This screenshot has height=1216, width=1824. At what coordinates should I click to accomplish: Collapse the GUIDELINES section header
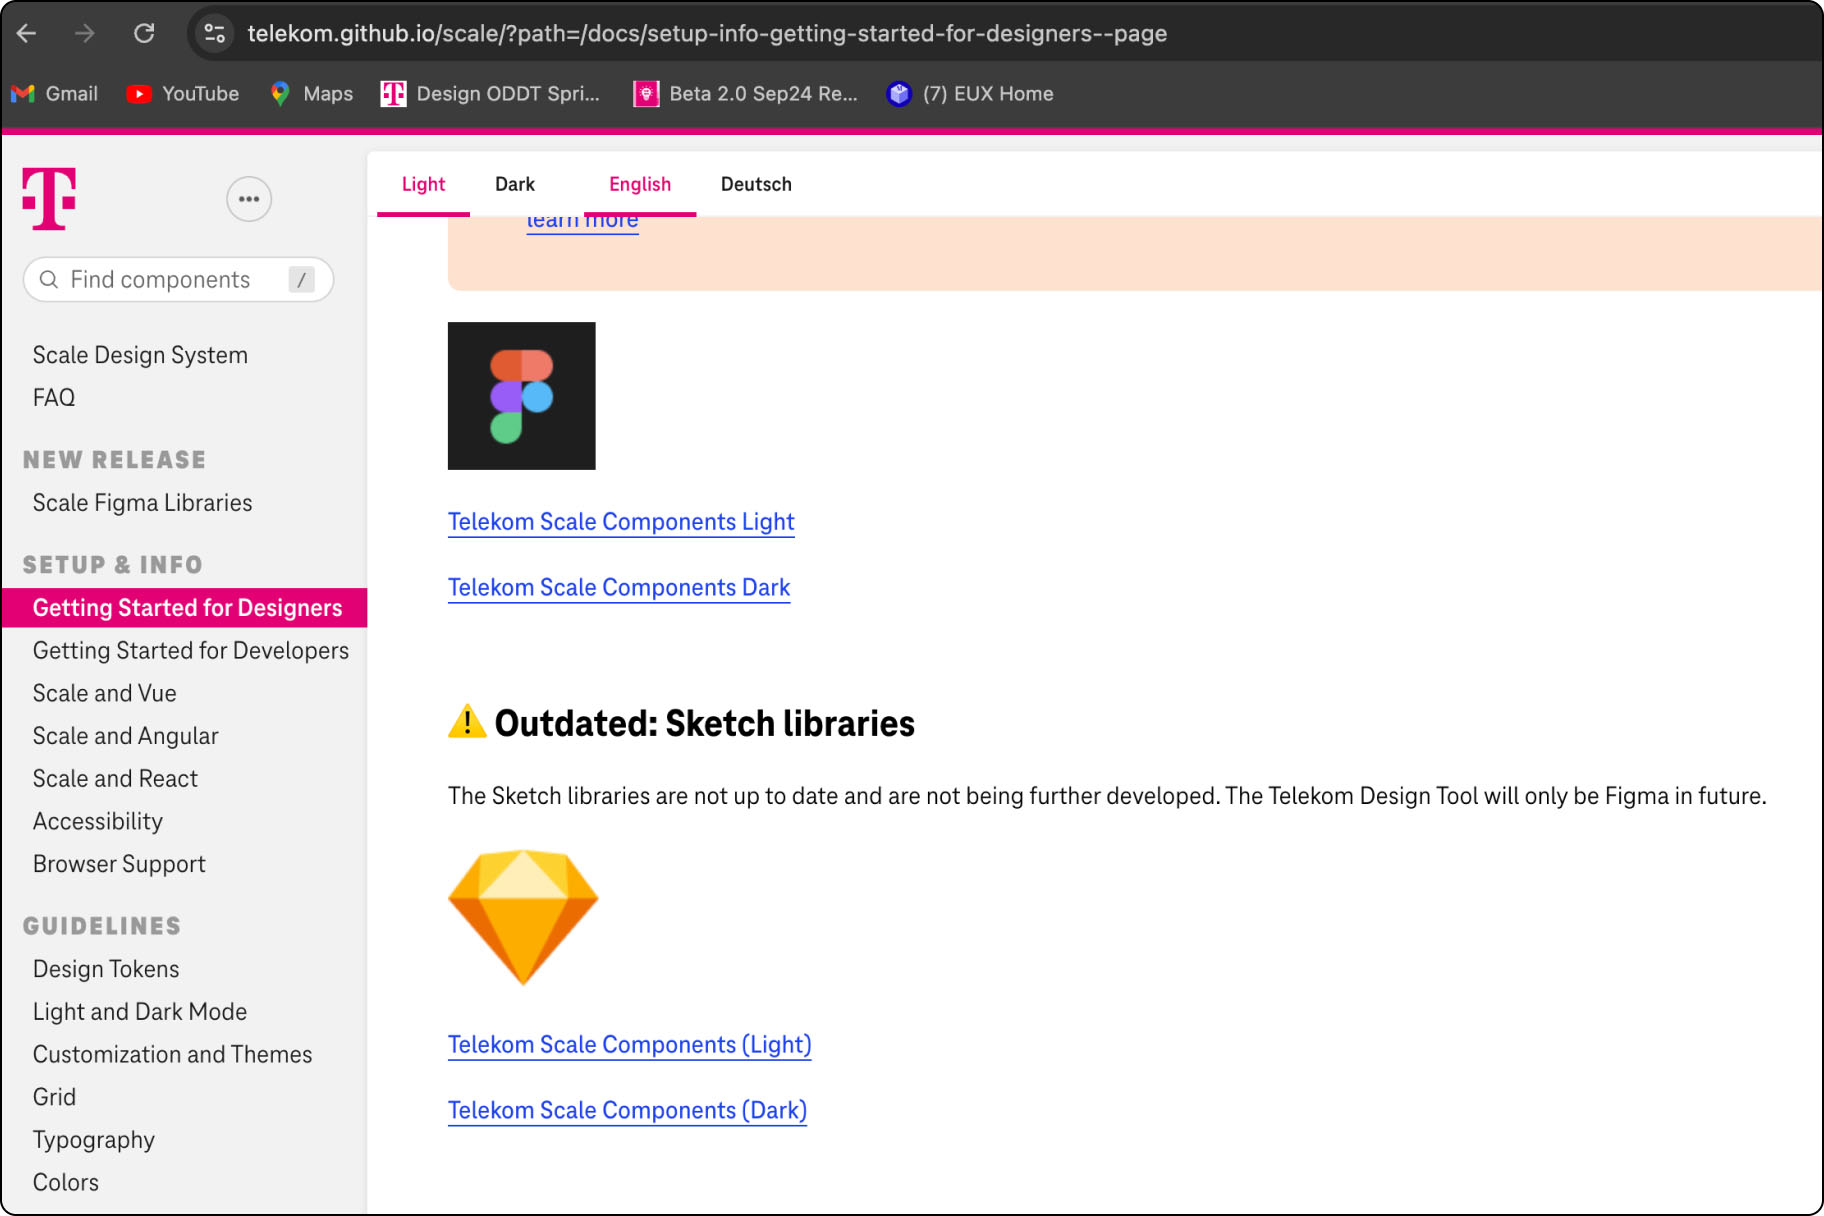pyautogui.click(x=102, y=926)
